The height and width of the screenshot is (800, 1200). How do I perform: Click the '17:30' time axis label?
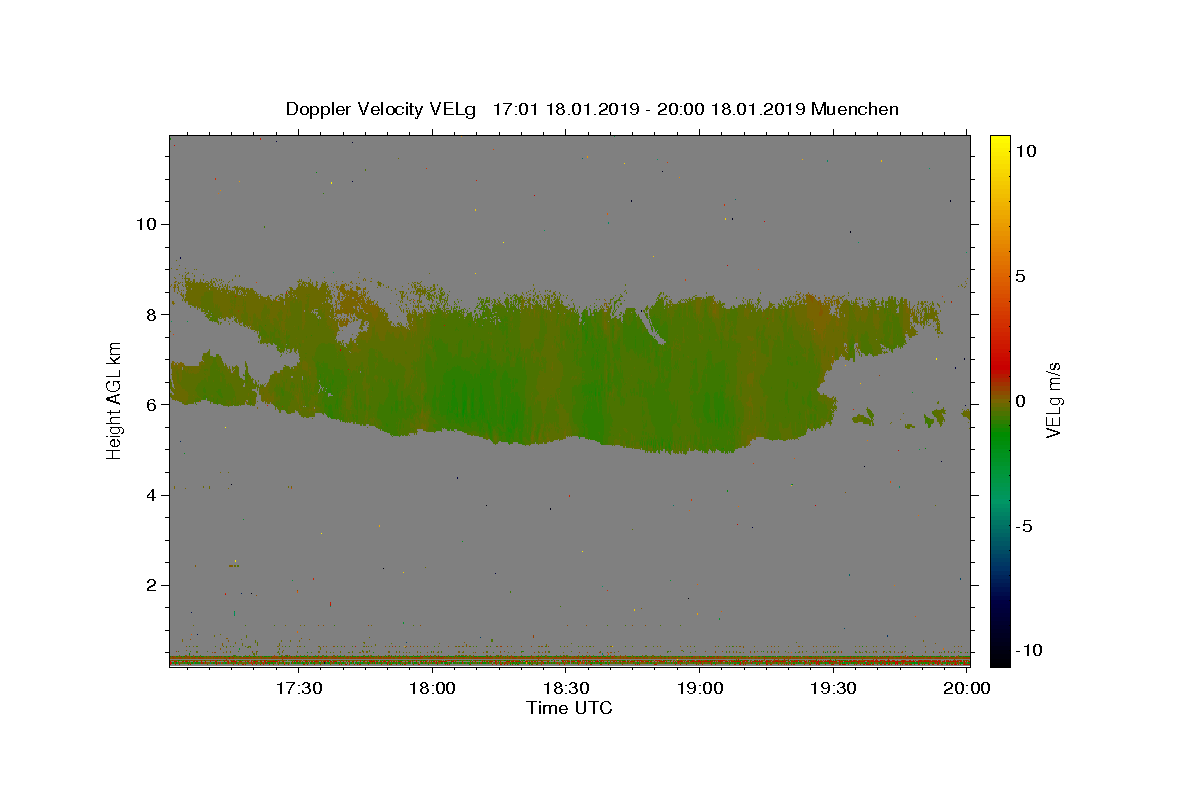coord(299,688)
